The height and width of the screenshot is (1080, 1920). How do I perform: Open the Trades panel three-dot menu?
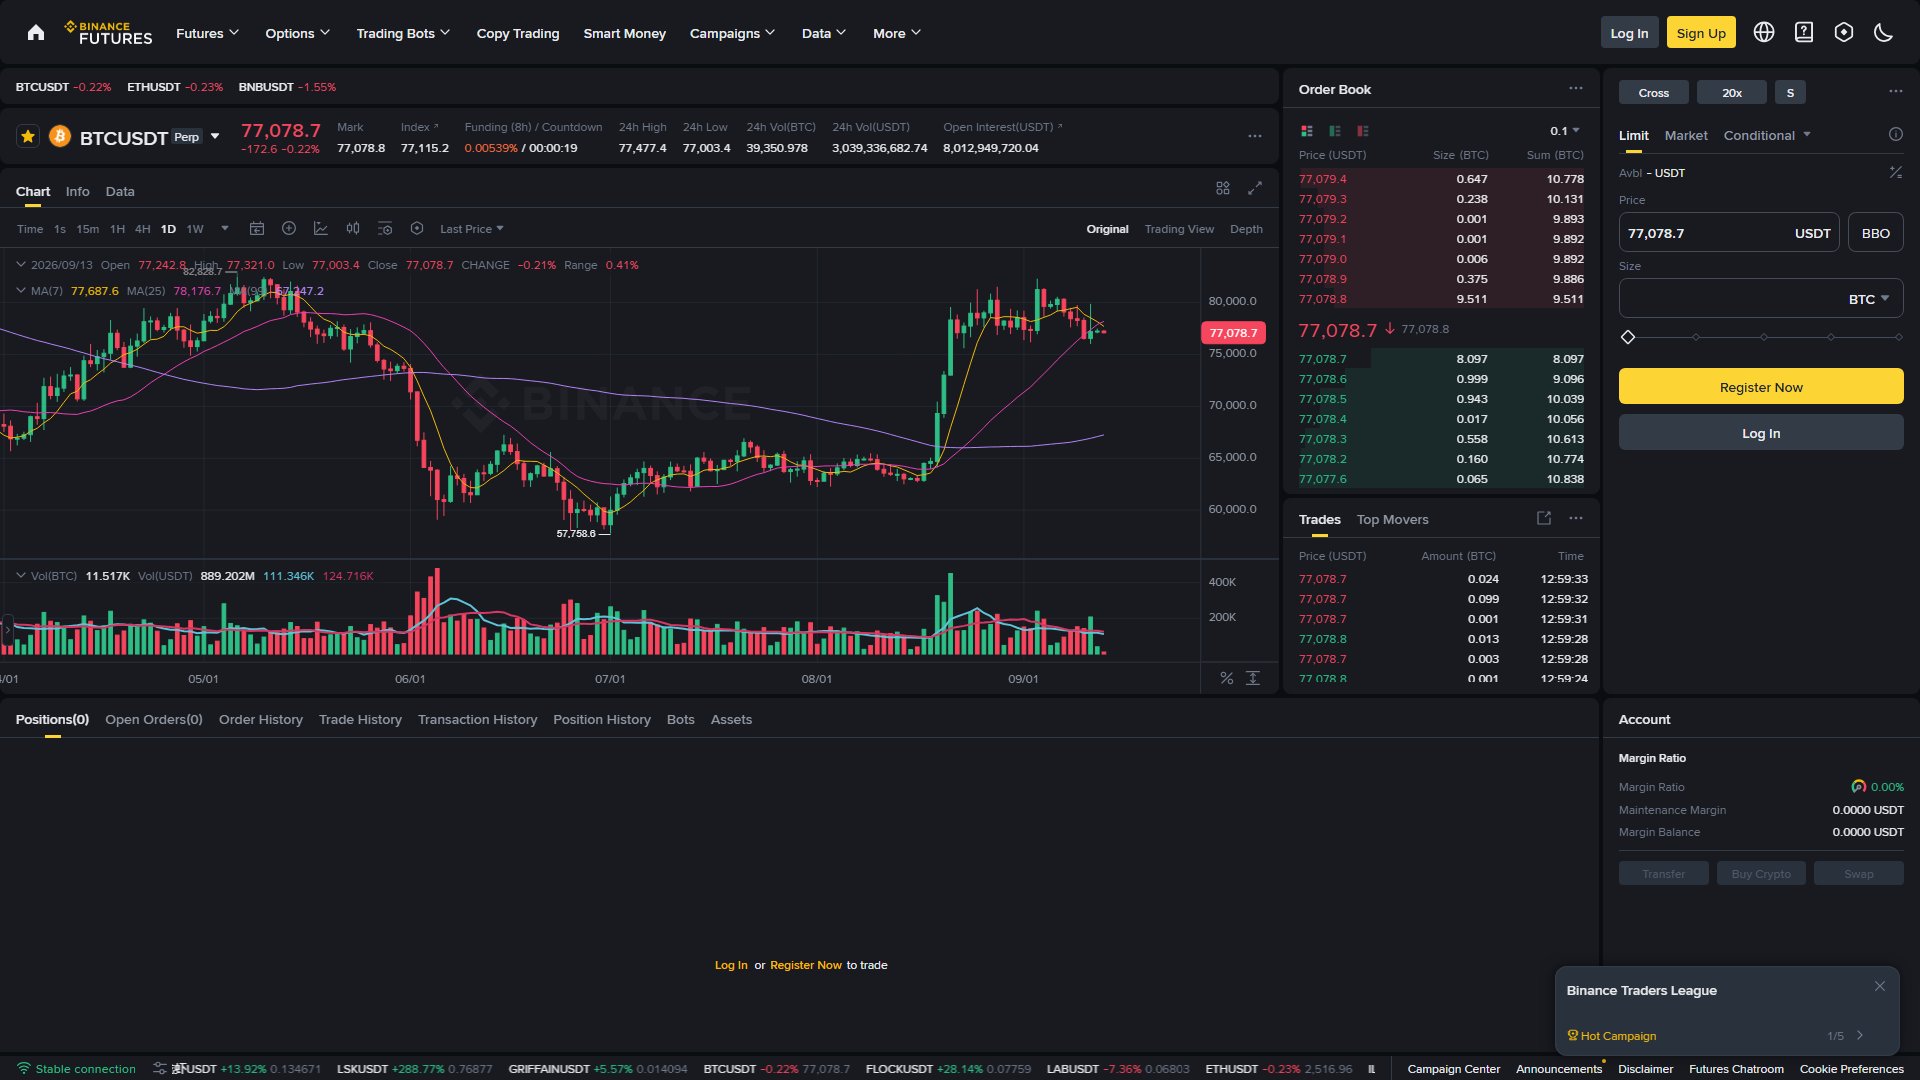1576,518
